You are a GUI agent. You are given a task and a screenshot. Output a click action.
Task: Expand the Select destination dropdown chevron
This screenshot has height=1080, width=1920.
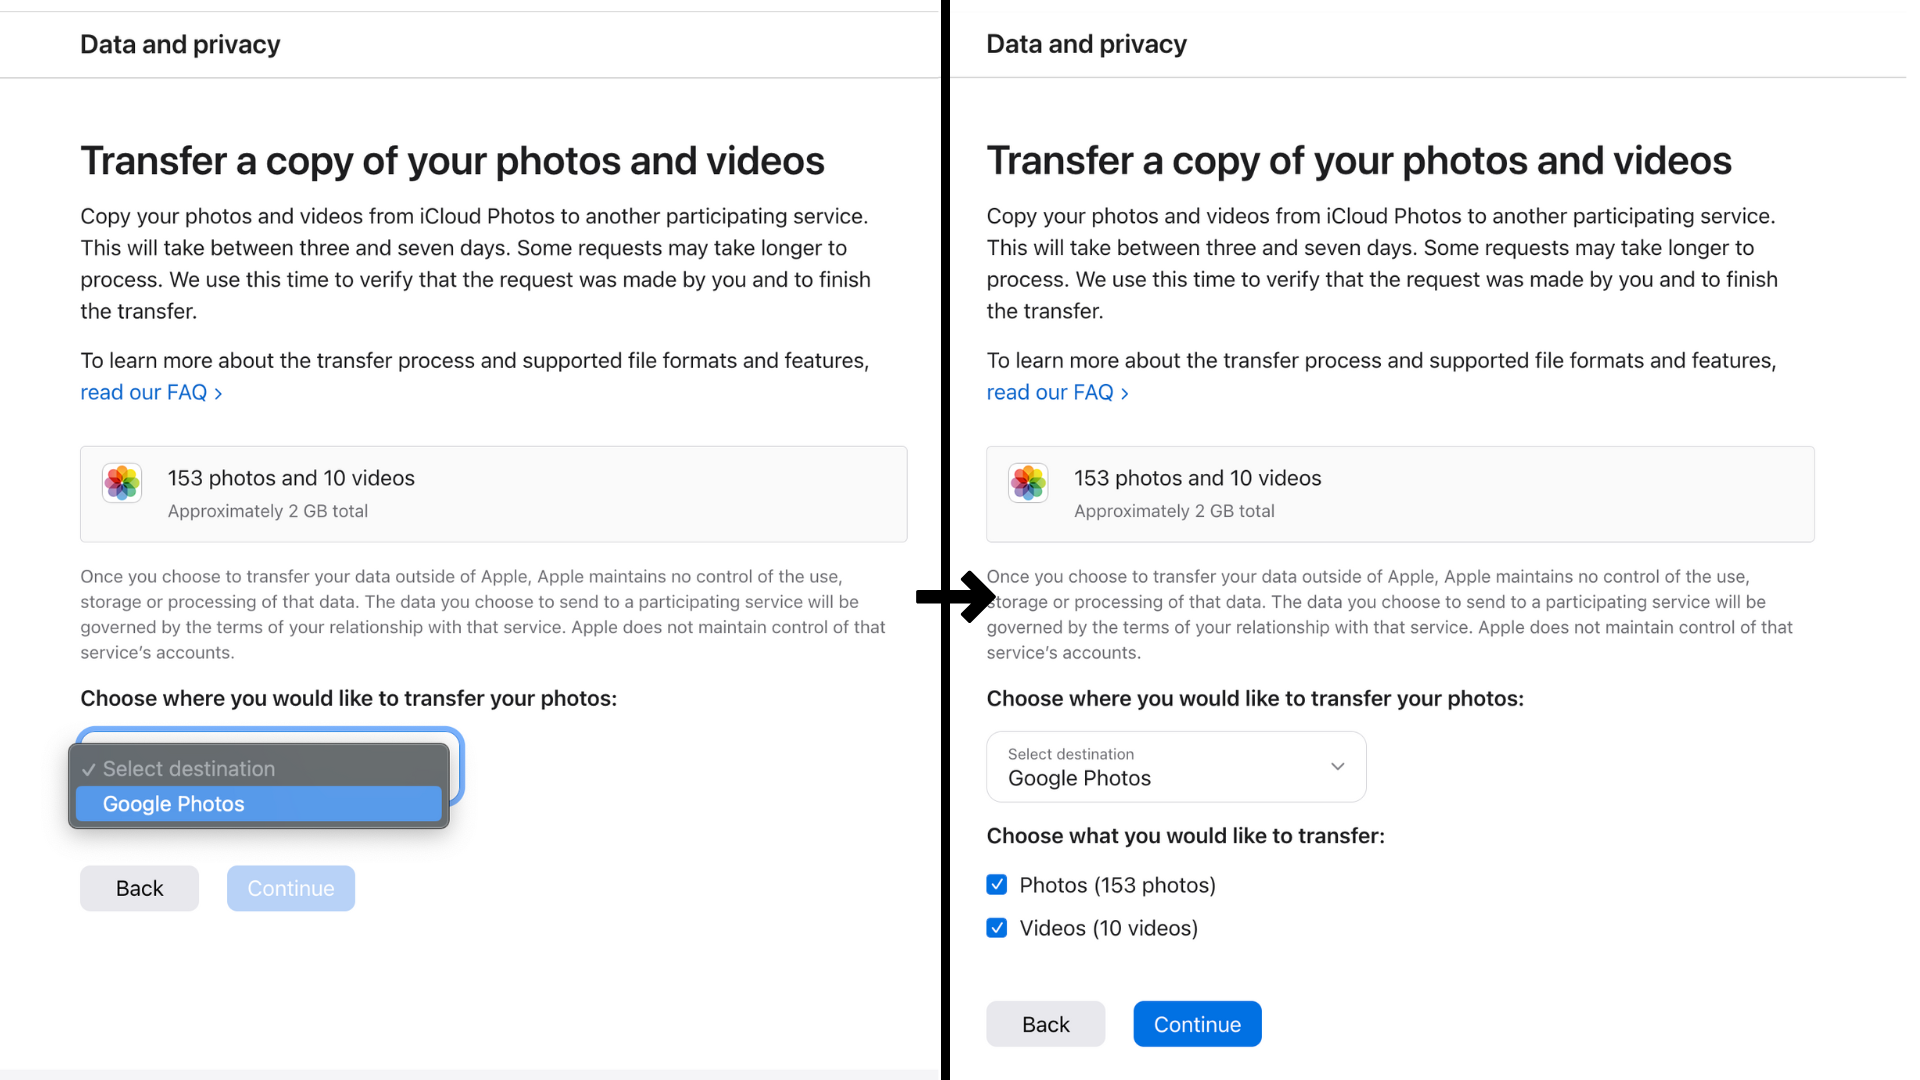click(x=1337, y=767)
